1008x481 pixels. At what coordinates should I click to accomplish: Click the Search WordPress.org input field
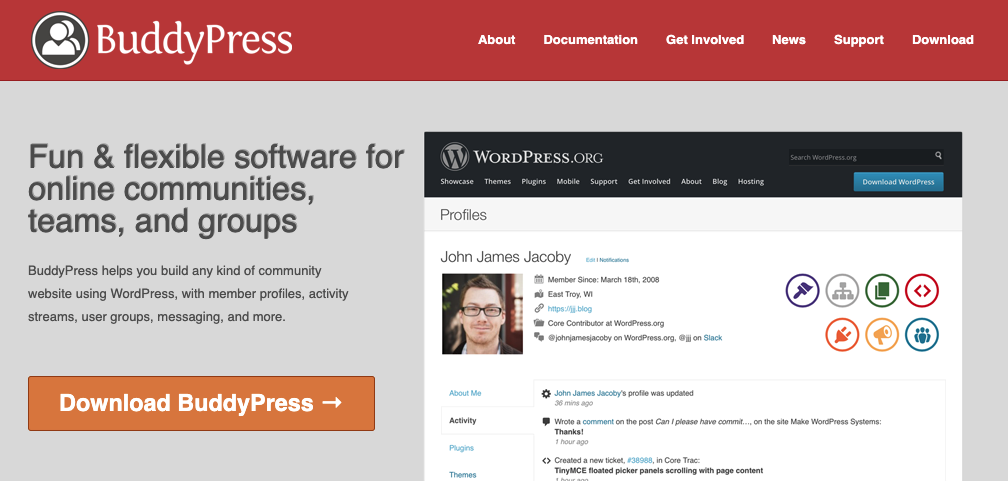[x=858, y=157]
